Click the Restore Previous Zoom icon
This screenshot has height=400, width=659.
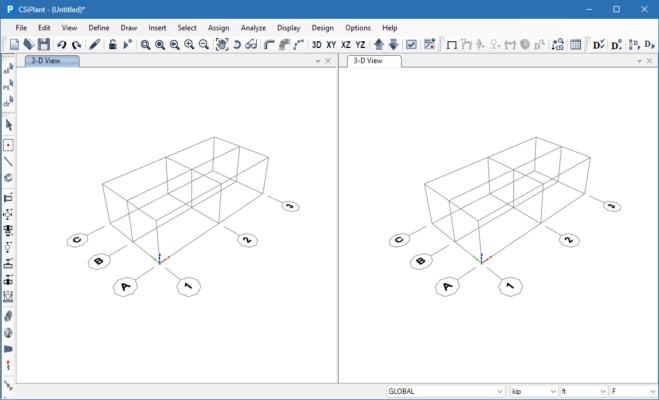(174, 45)
